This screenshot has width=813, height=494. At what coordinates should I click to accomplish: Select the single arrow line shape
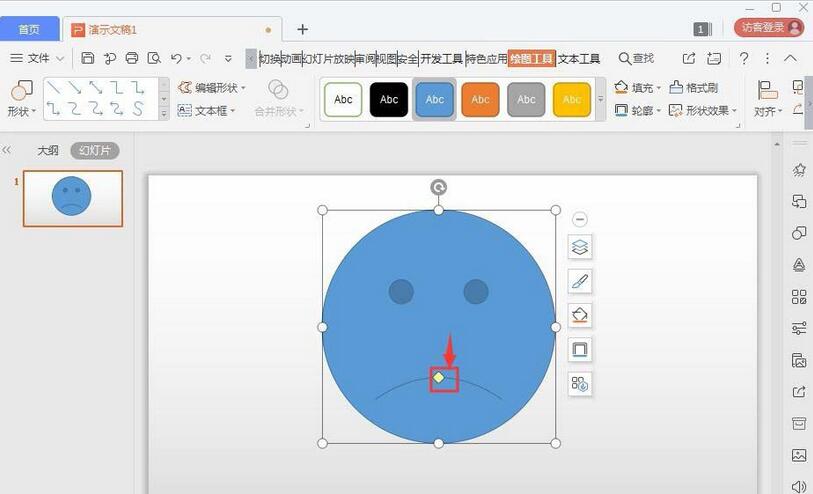(75, 88)
